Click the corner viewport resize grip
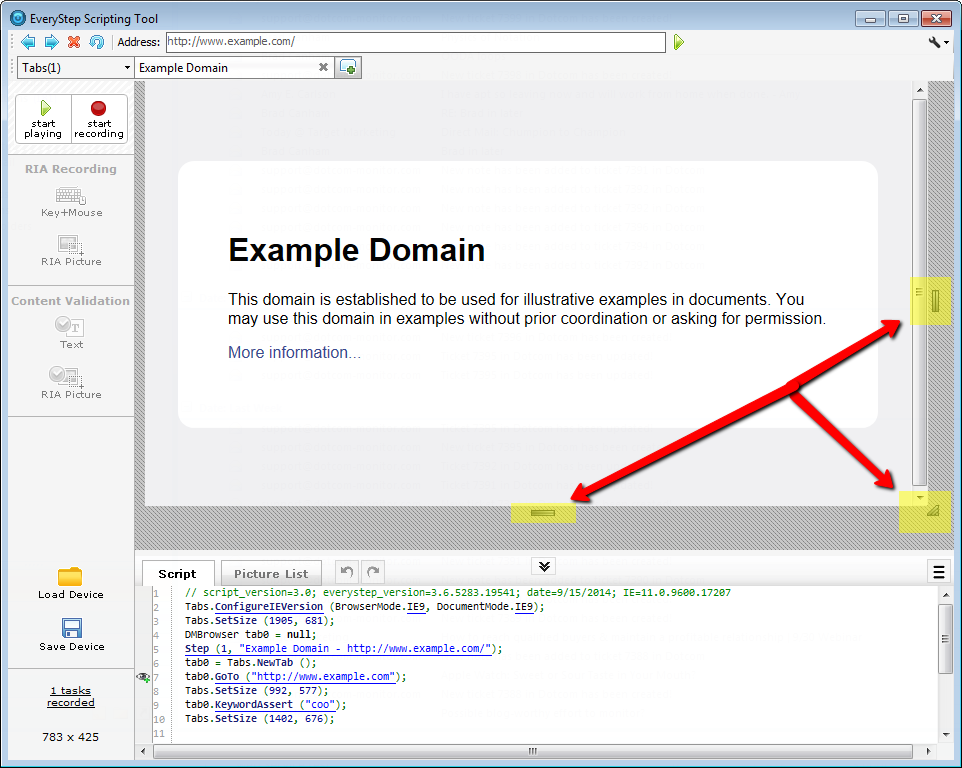Viewport: 962px width, 768px height. tap(933, 510)
